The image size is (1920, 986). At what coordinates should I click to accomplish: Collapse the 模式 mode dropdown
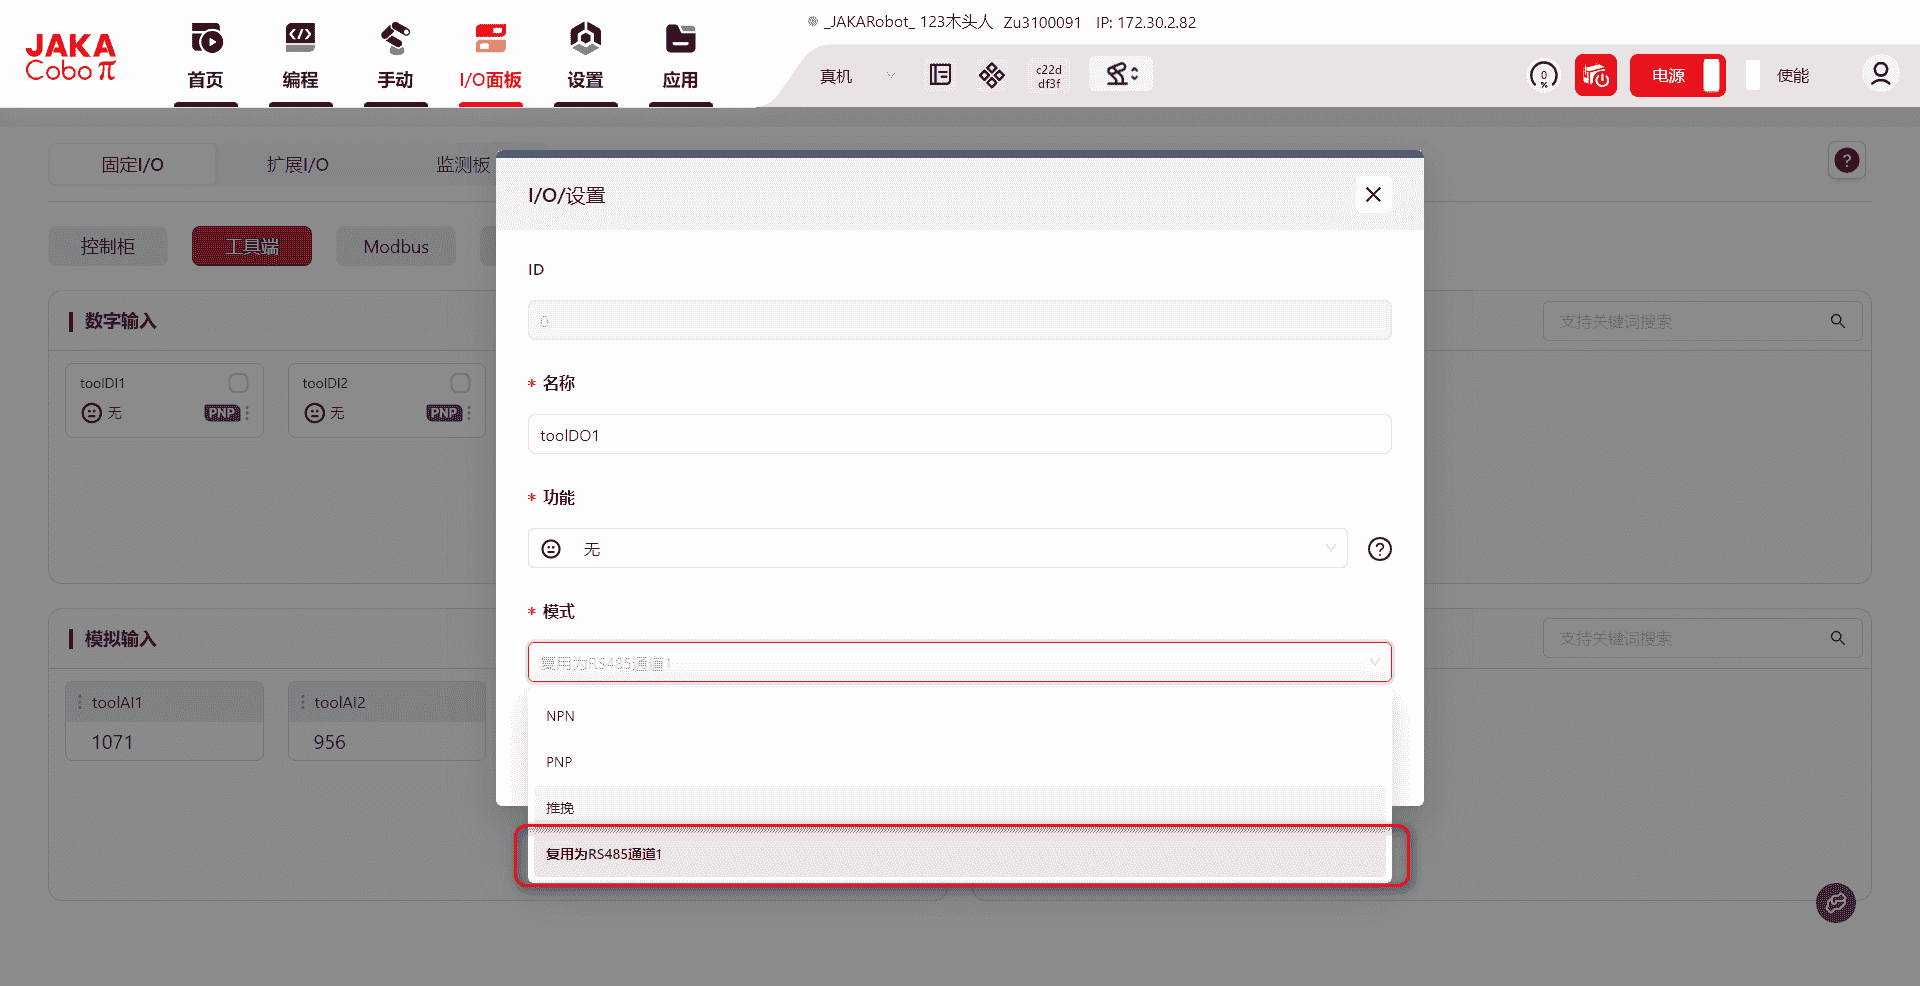[x=959, y=662]
